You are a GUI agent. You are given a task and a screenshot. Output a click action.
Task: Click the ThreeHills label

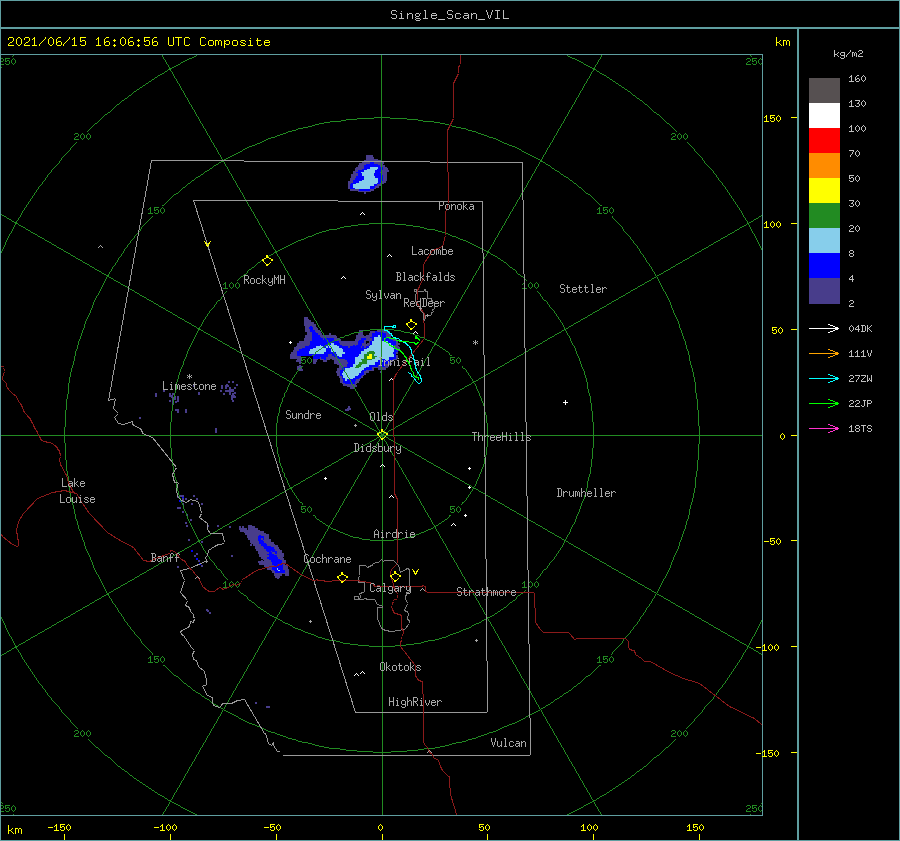pyautogui.click(x=502, y=437)
